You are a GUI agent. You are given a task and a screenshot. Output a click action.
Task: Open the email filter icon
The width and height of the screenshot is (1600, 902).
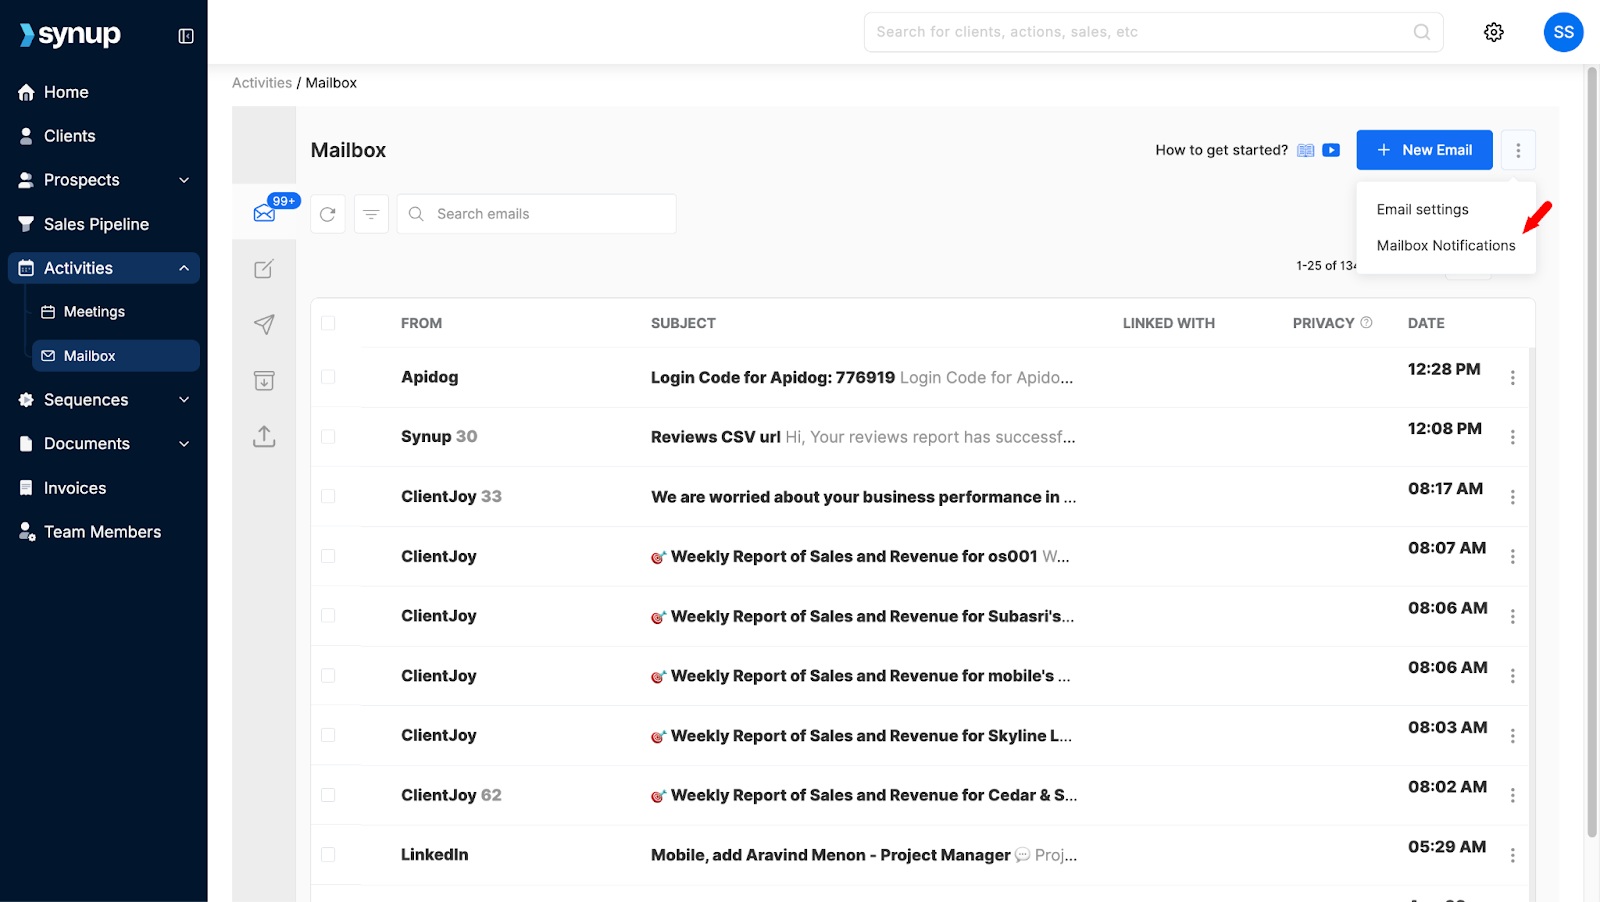point(371,214)
